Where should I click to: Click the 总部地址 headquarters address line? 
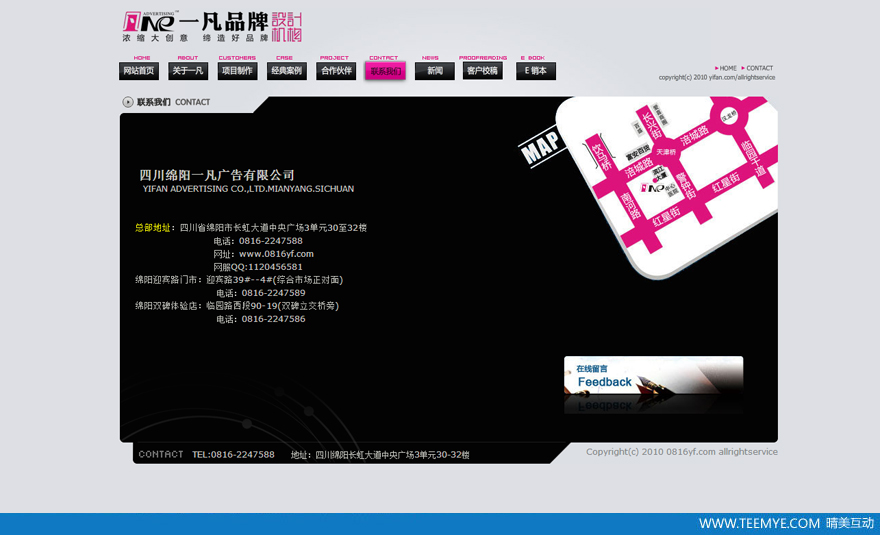point(251,228)
